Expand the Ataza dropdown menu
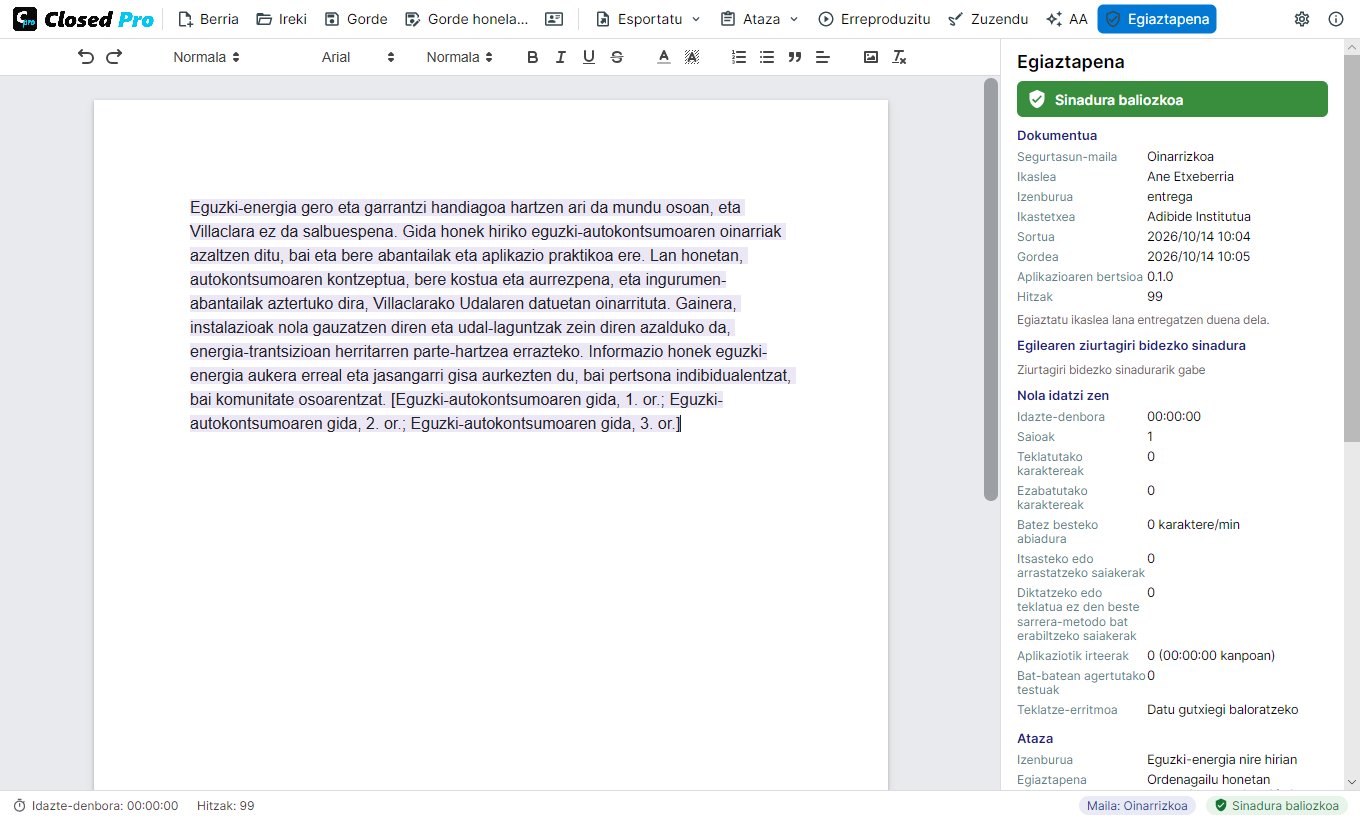 (759, 19)
